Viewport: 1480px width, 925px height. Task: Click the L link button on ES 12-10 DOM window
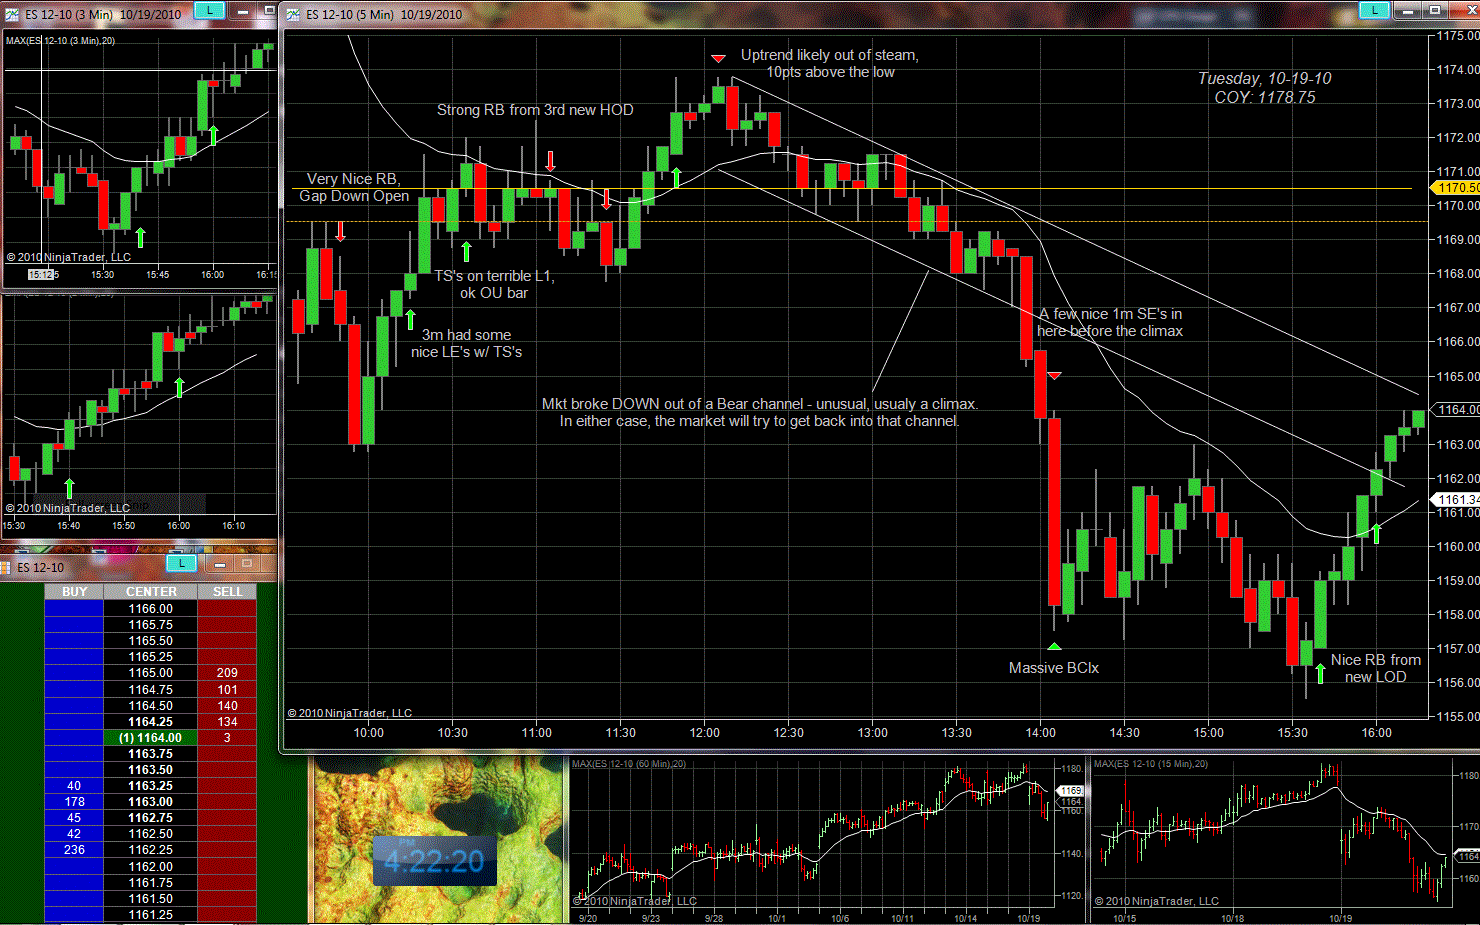point(180,563)
